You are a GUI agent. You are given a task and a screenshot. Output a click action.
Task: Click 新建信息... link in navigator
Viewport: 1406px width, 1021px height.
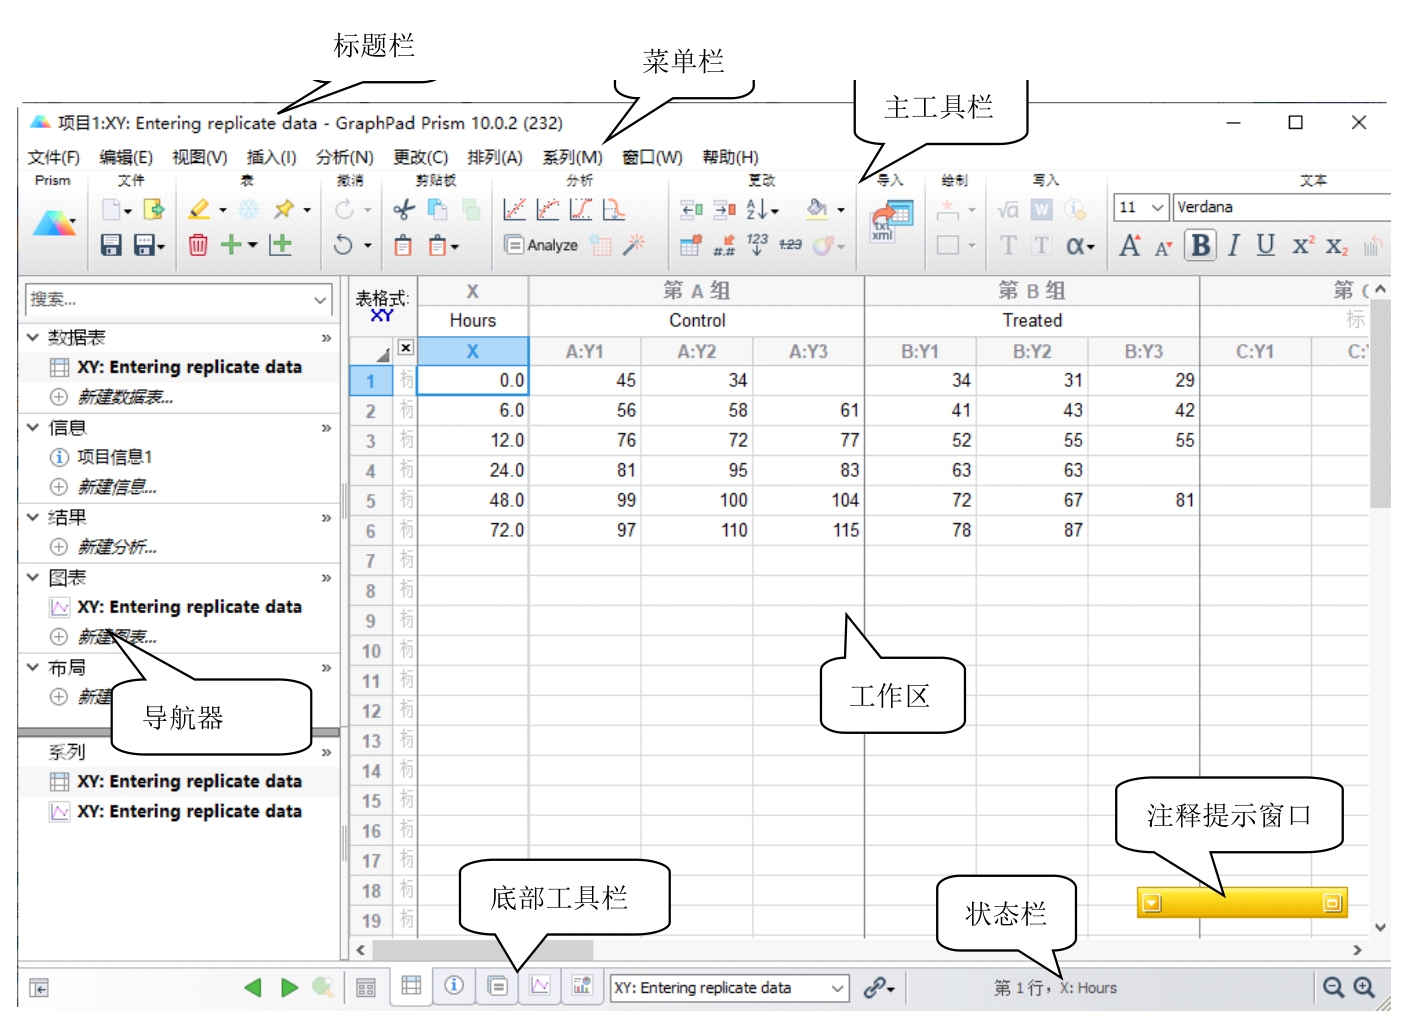118,487
